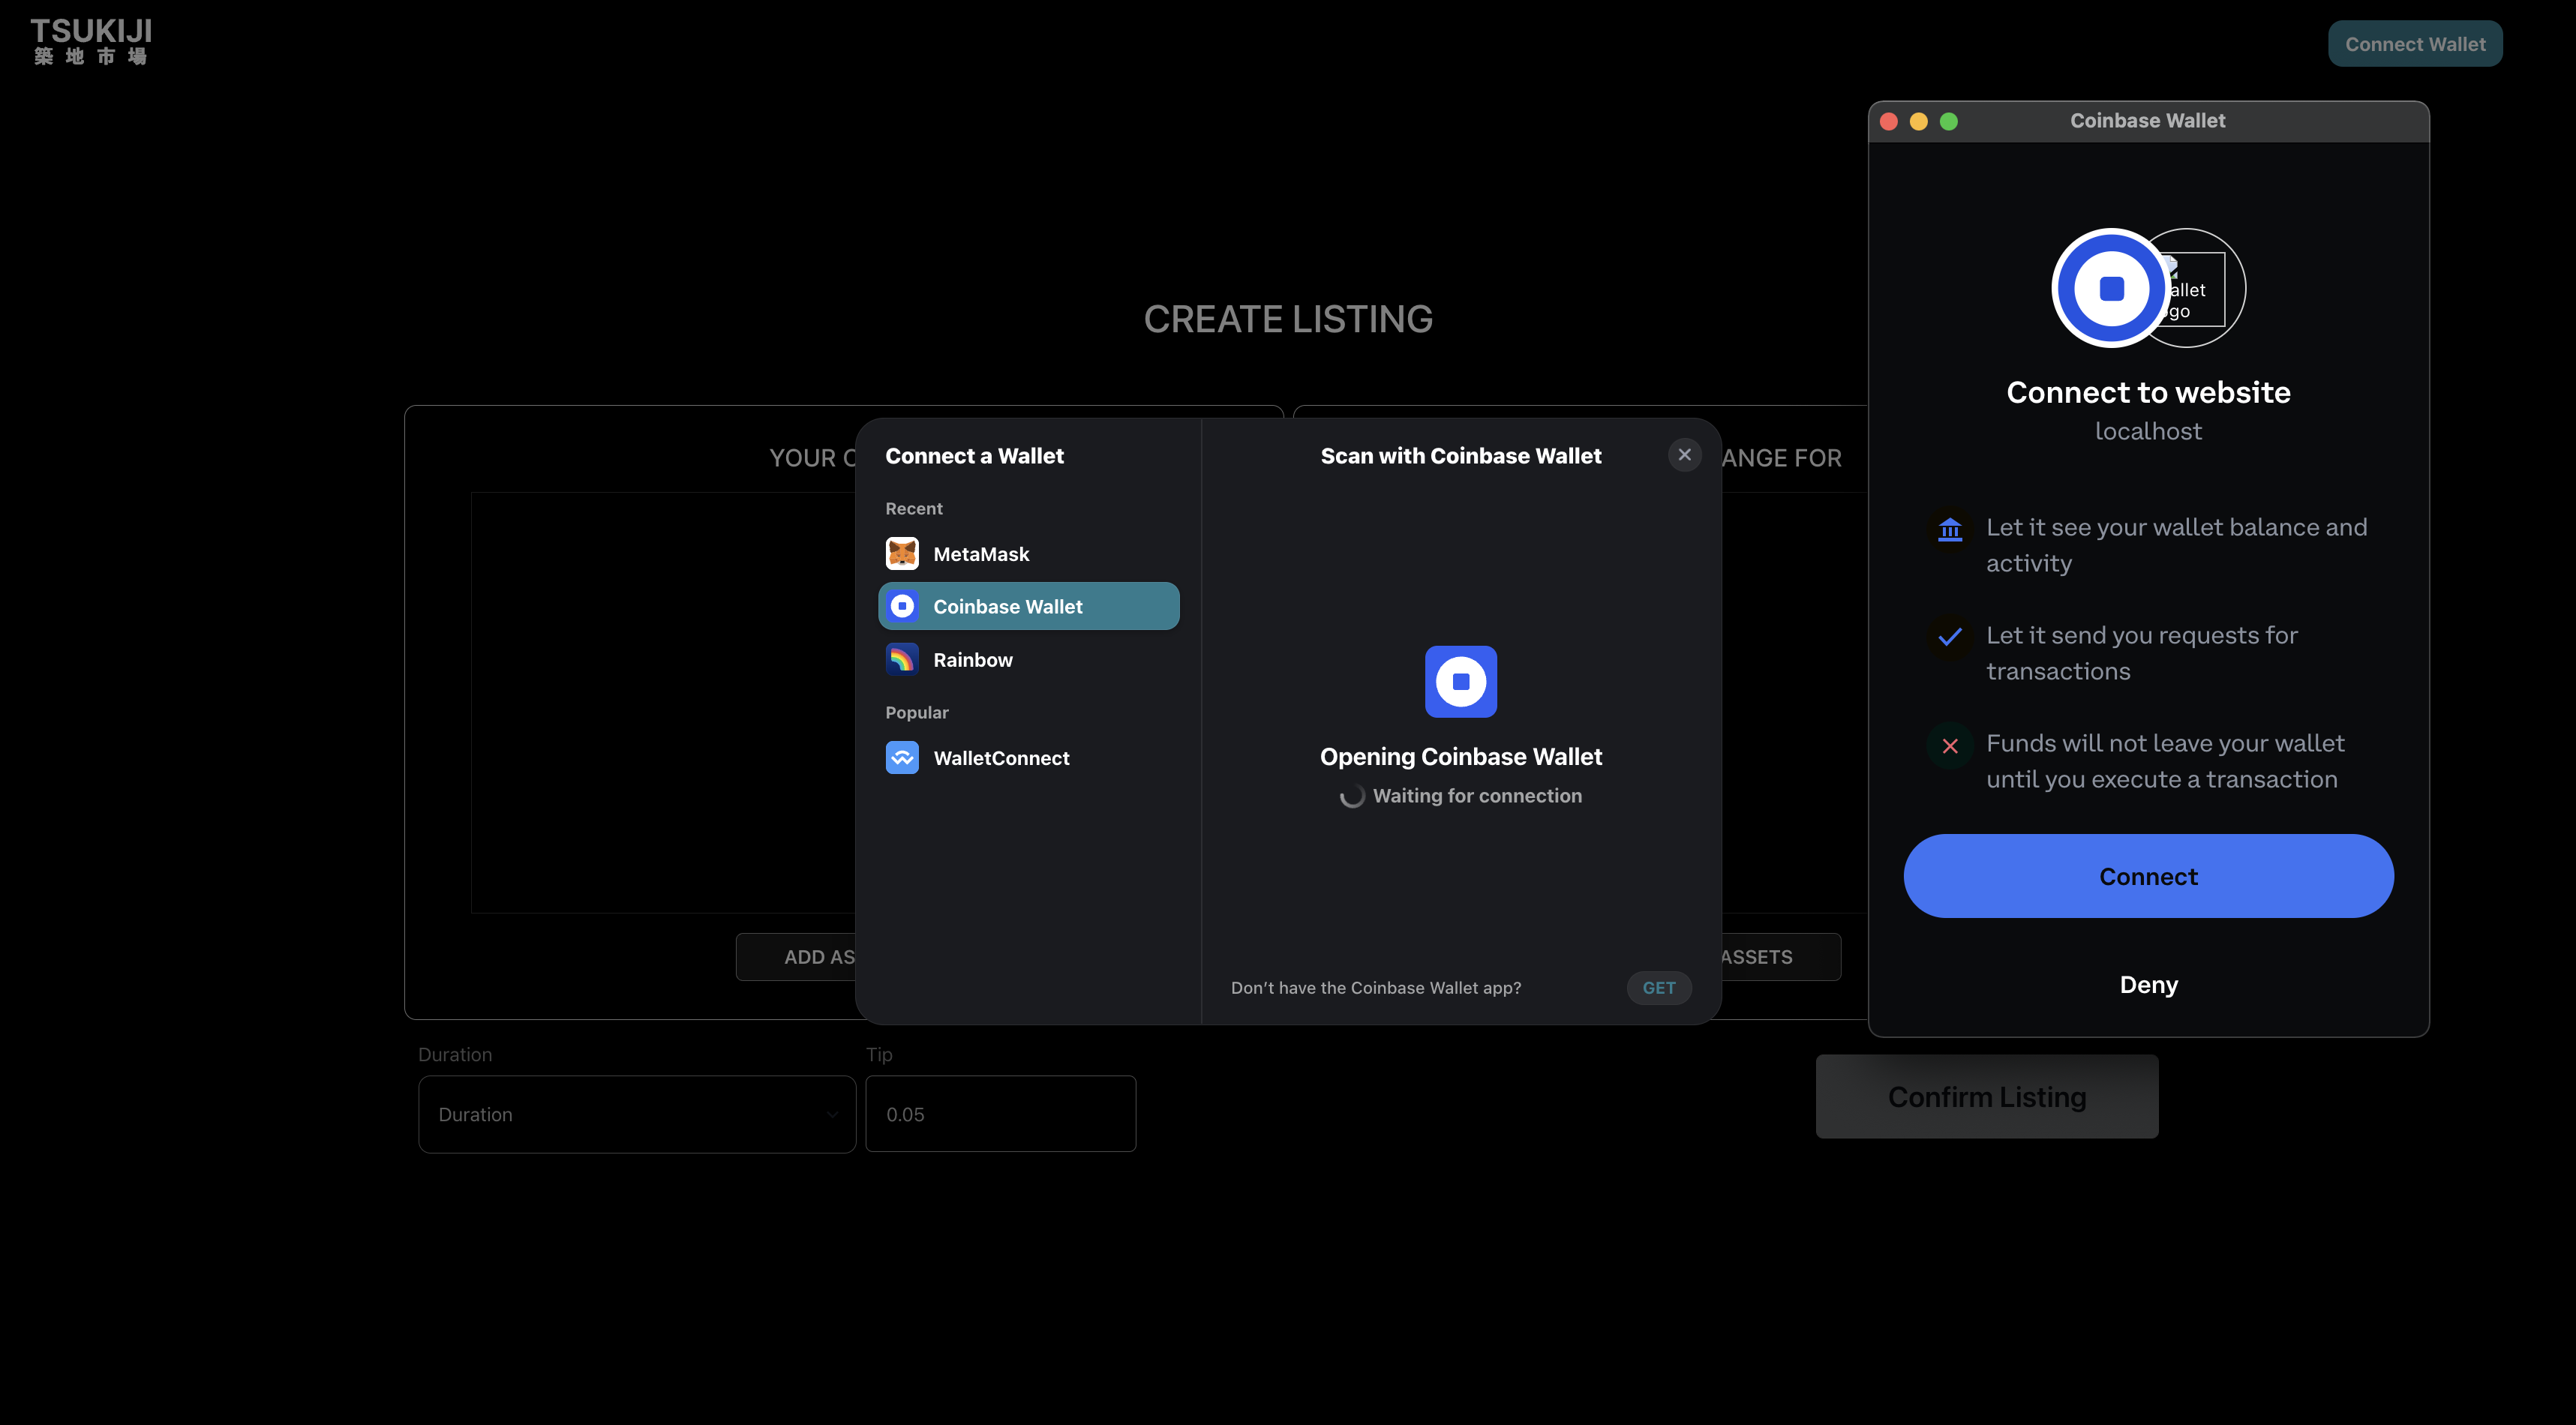Click the Confirm Listing button
This screenshot has height=1425, width=2576.
pyautogui.click(x=1986, y=1096)
